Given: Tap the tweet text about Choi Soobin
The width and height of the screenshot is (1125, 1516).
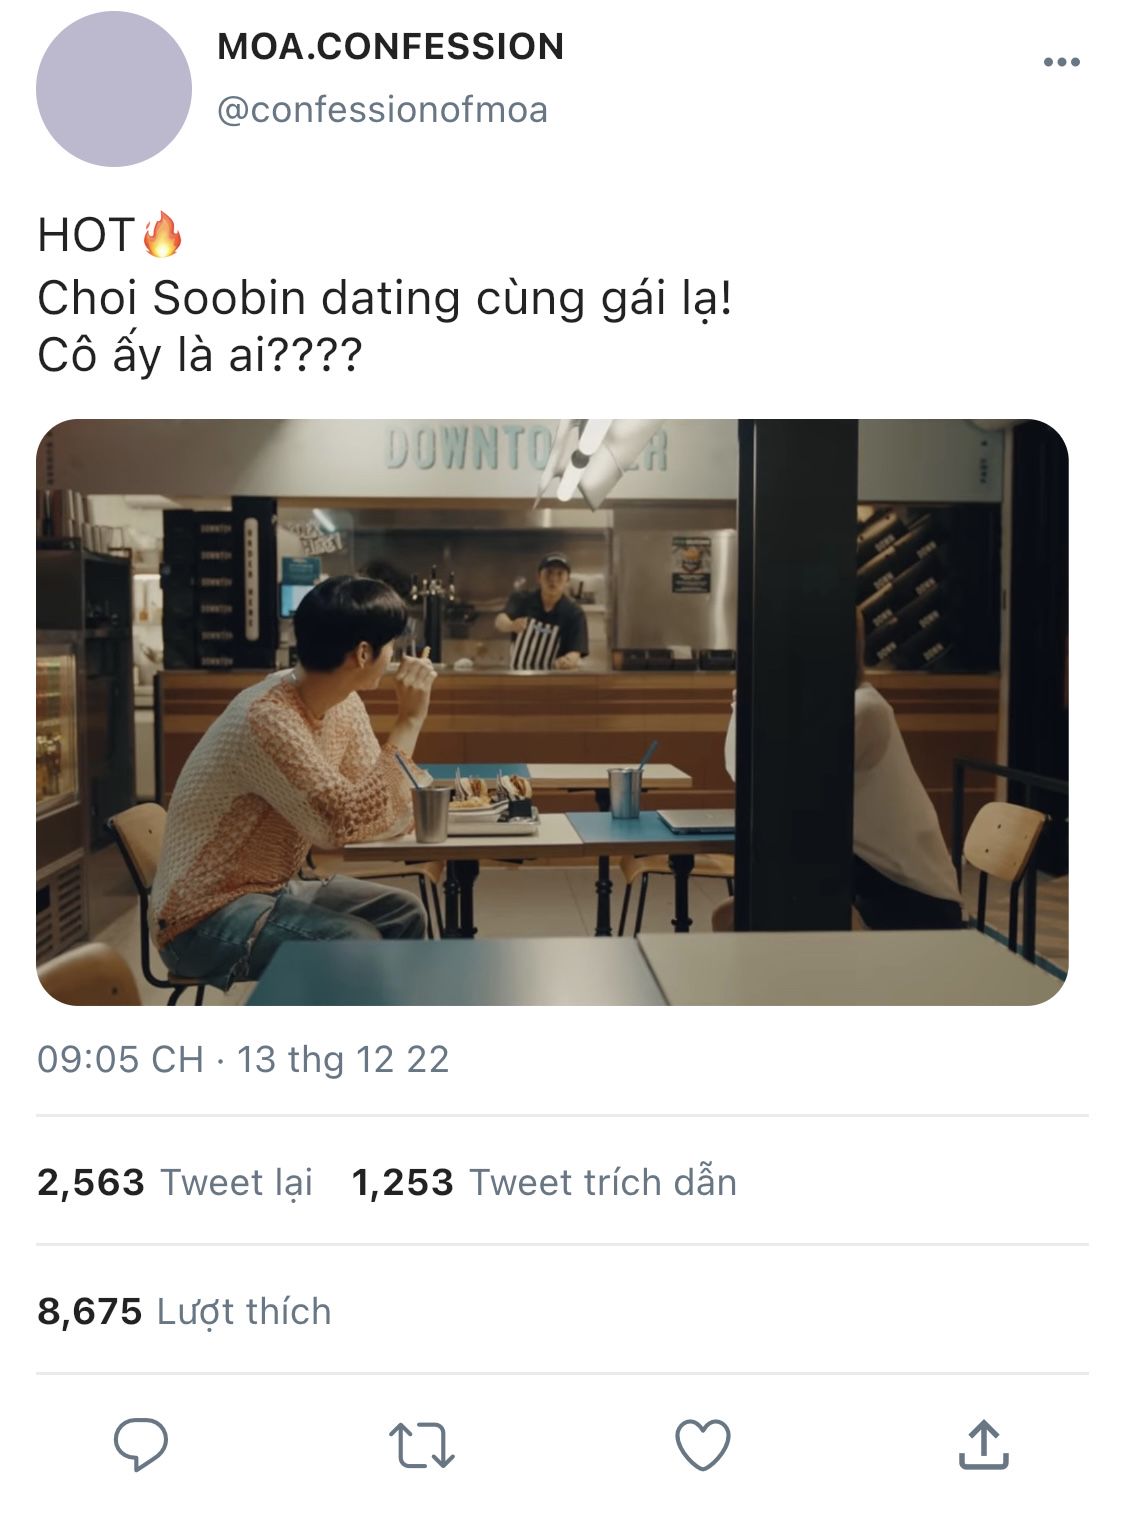Looking at the screenshot, I should click(385, 297).
